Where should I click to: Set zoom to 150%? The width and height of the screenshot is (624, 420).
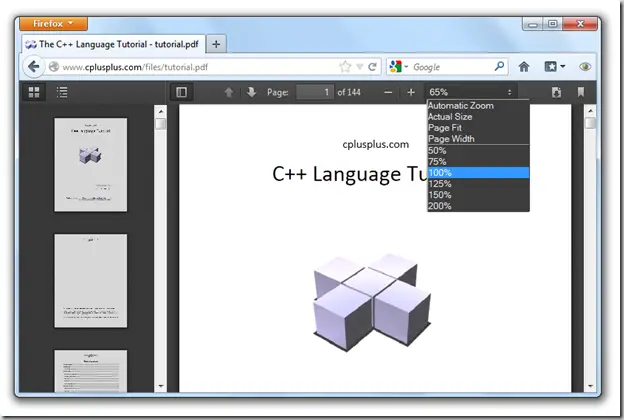point(478,195)
